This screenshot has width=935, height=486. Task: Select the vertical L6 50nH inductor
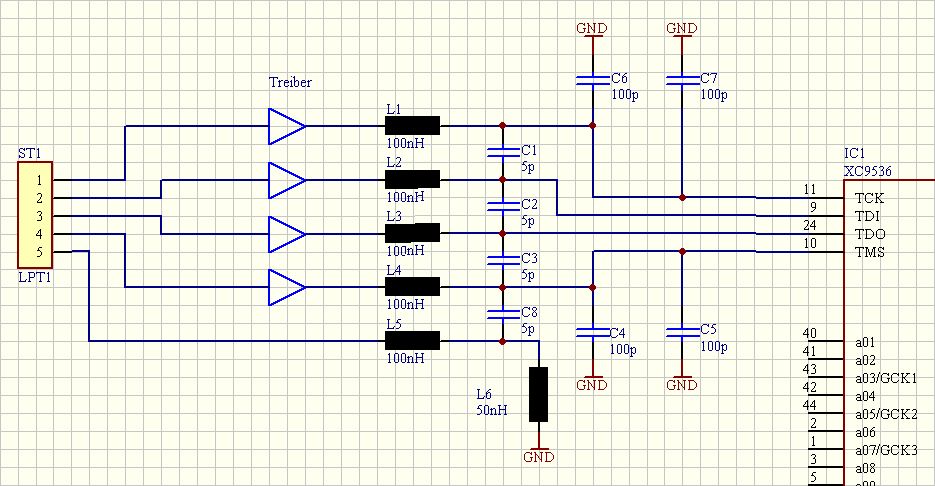pyautogui.click(x=538, y=394)
